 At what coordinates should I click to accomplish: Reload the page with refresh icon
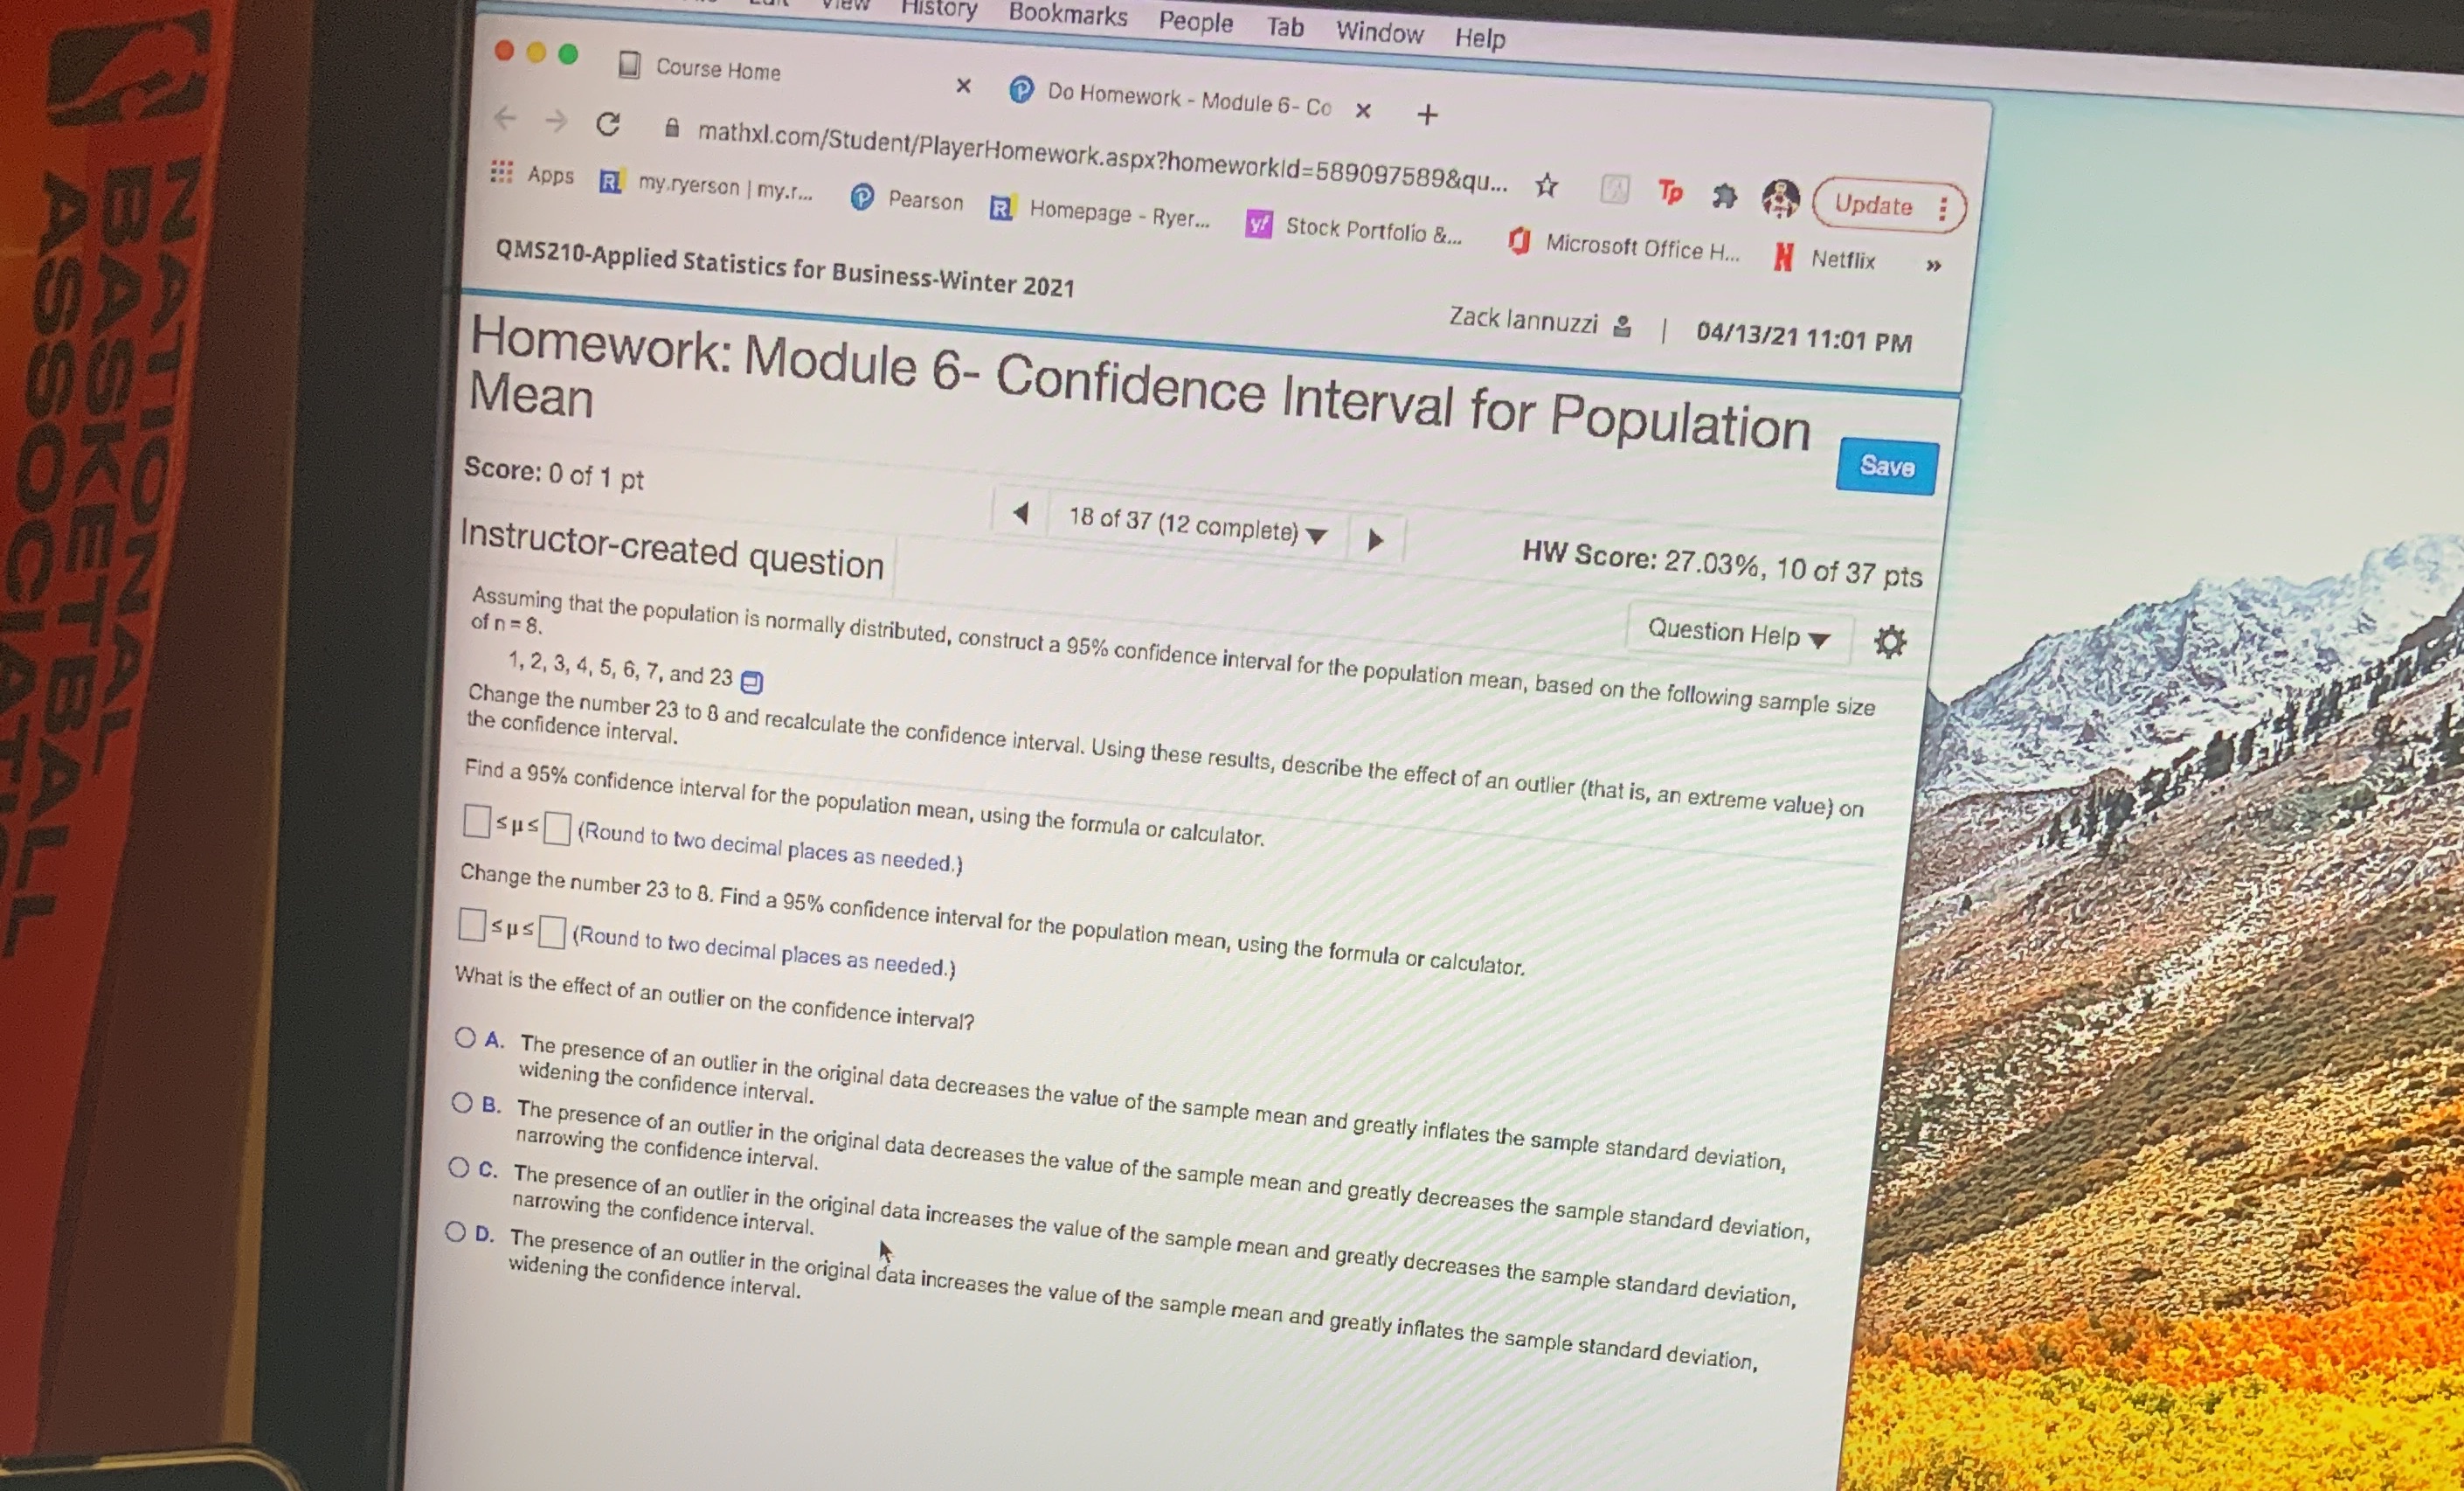[x=608, y=125]
